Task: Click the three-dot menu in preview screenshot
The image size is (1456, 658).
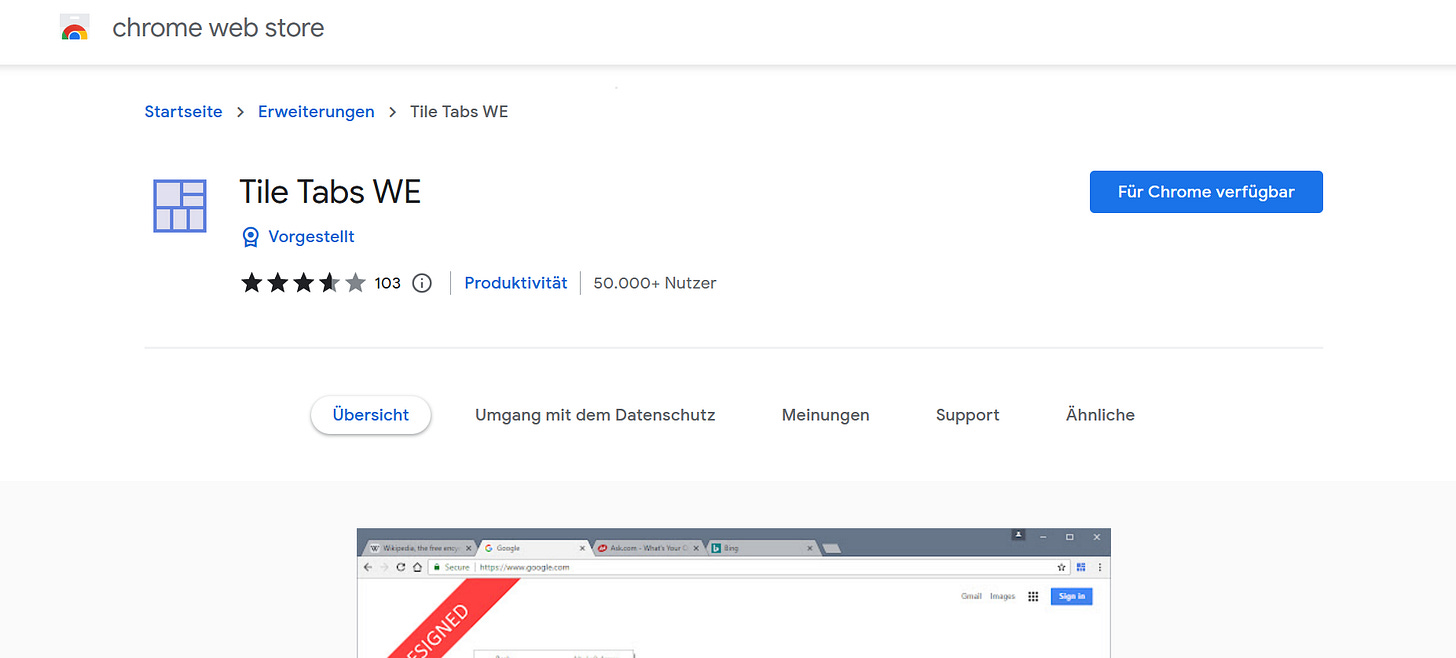Action: click(1100, 567)
